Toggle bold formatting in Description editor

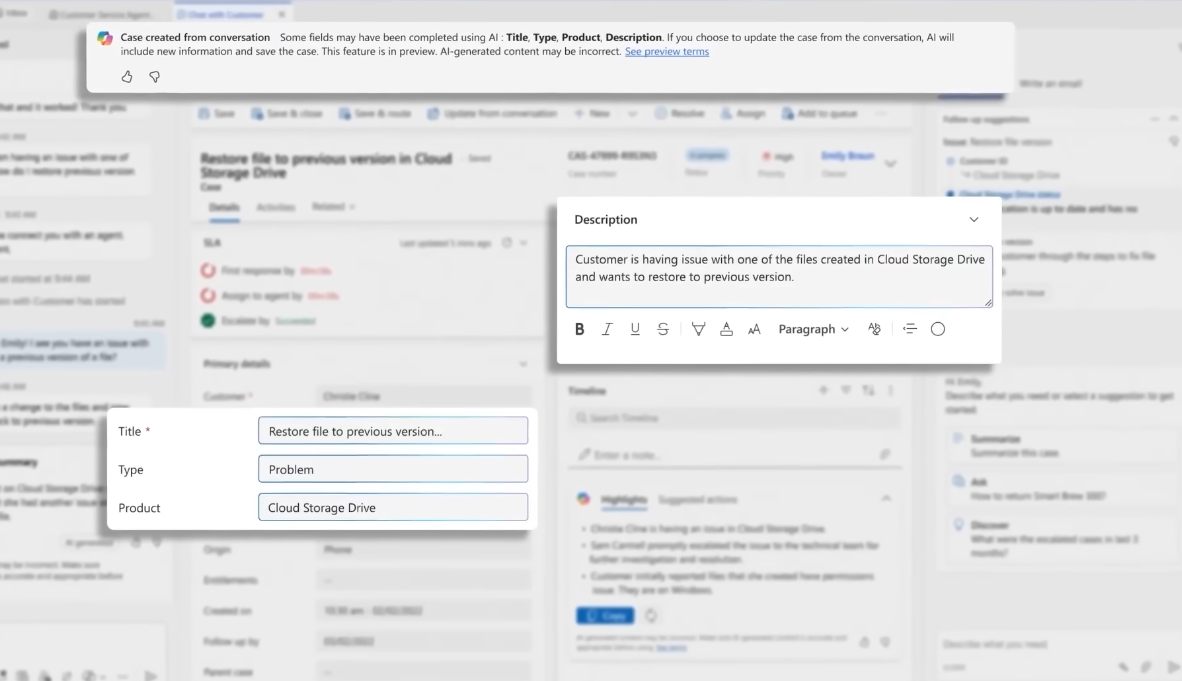[x=579, y=329]
